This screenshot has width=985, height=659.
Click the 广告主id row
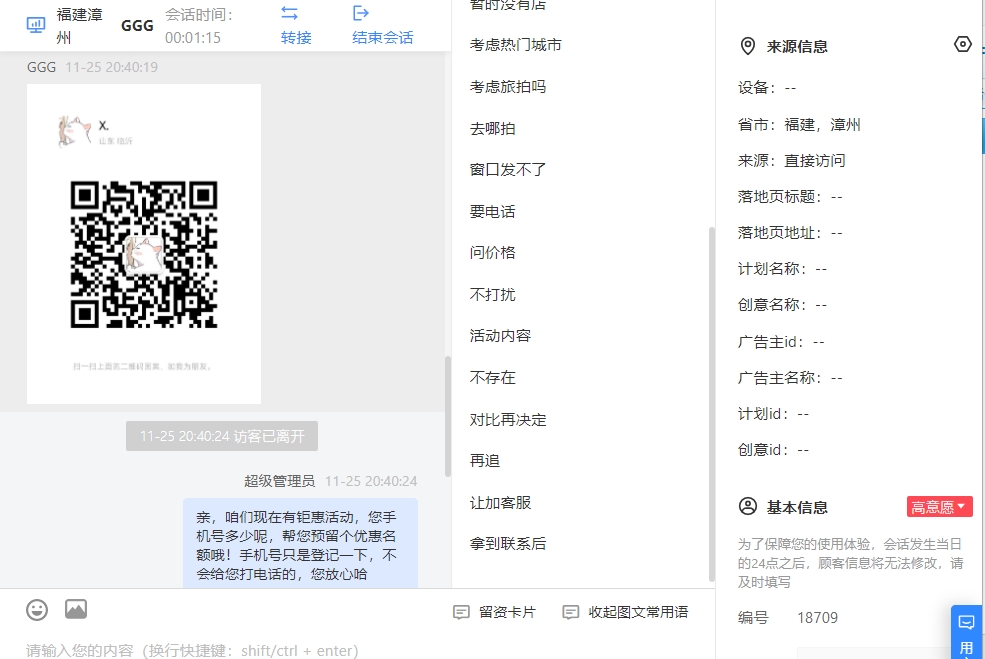tap(781, 342)
